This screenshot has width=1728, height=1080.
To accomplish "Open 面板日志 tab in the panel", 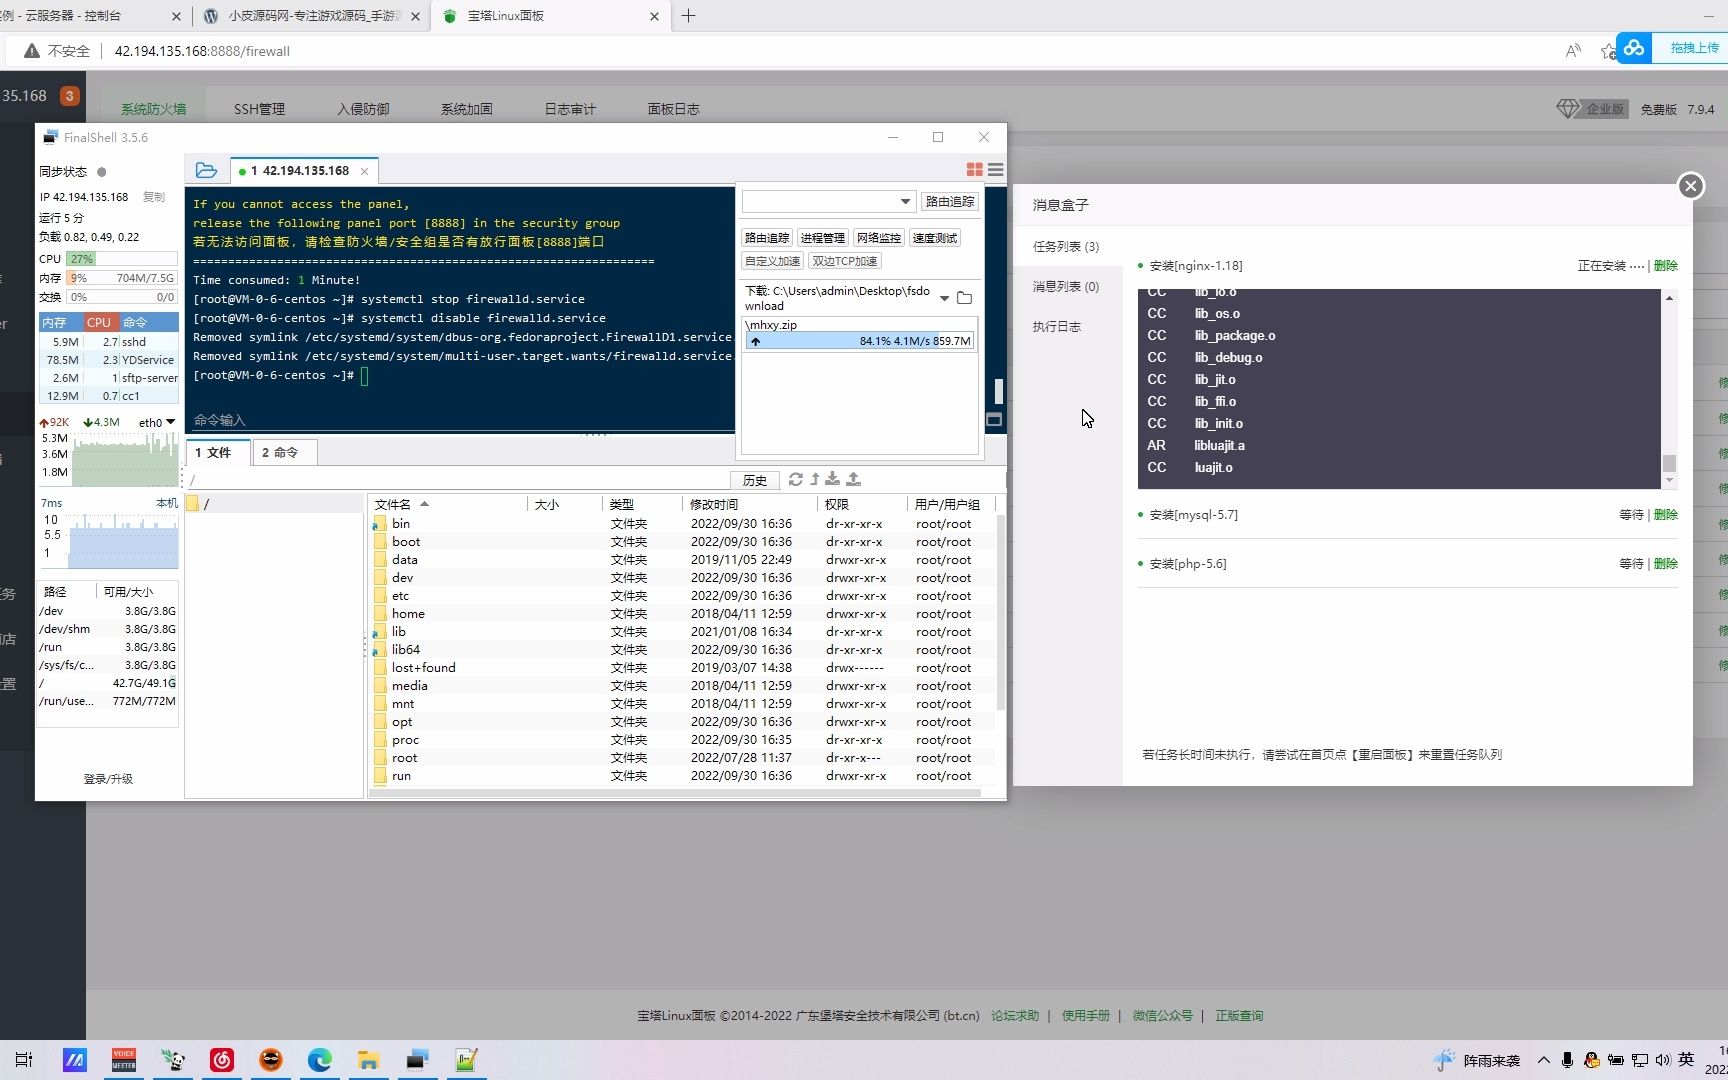I will pyautogui.click(x=673, y=109).
